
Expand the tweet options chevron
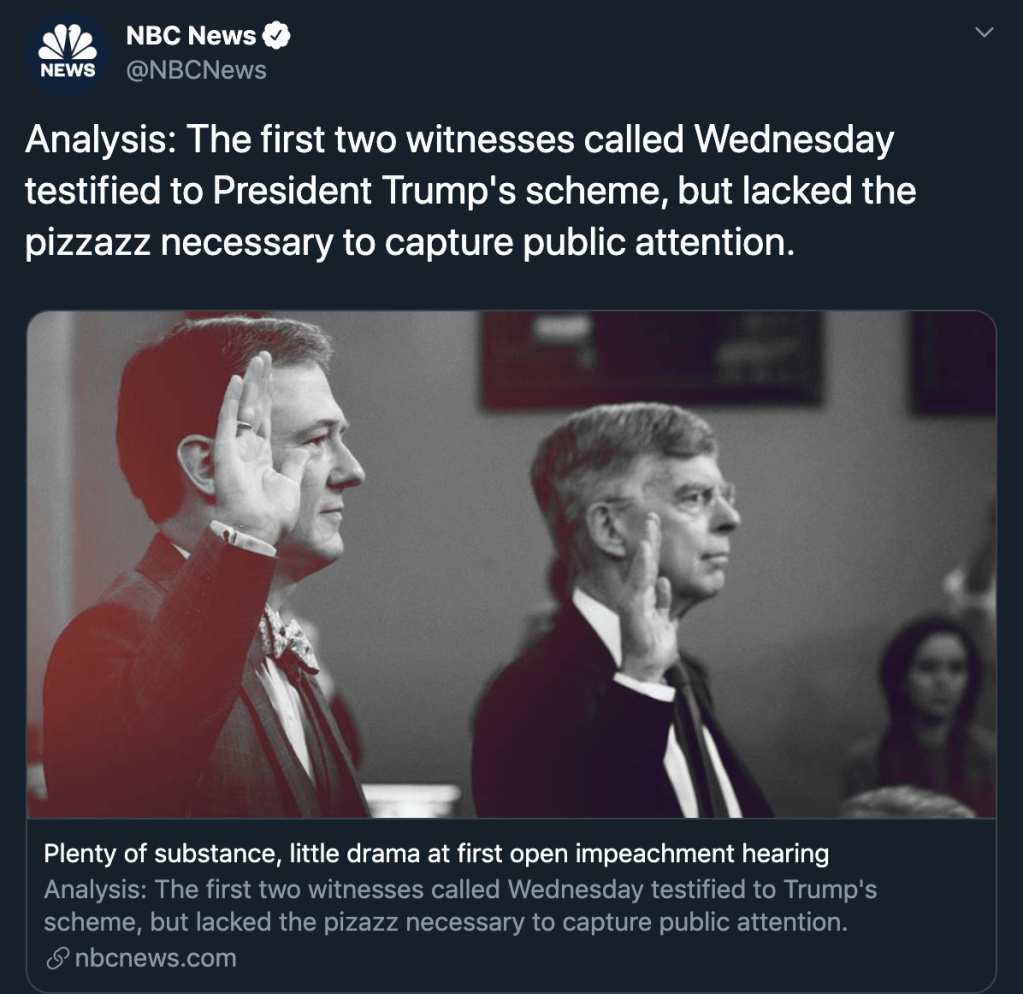click(x=984, y=32)
